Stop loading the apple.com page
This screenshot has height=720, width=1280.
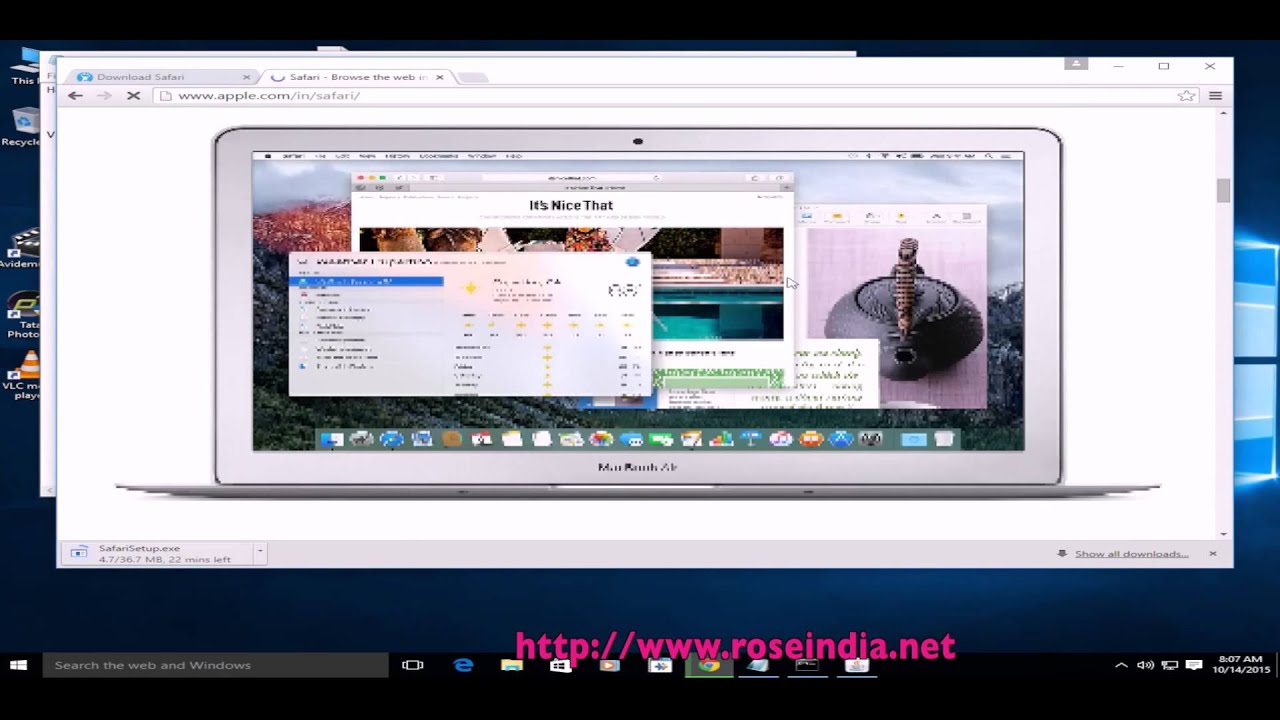[133, 96]
